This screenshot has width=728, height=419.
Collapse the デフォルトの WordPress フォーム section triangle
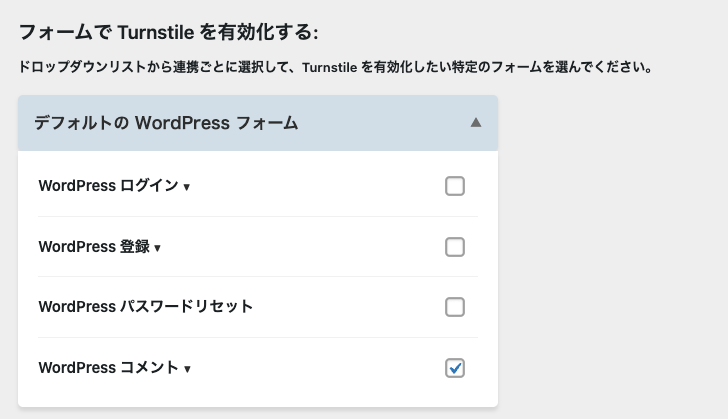[476, 123]
